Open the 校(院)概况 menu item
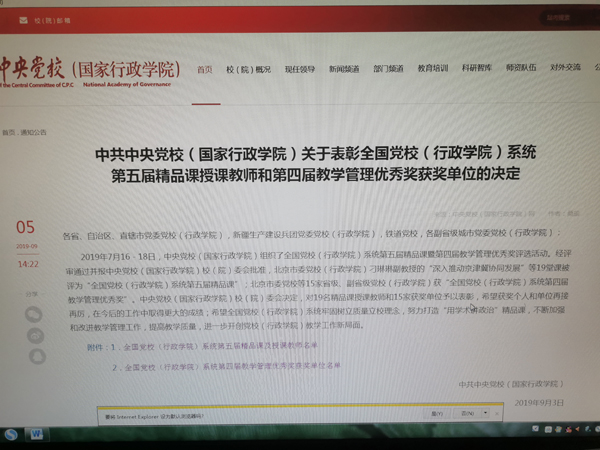Image resolution: width=600 pixels, height=450 pixels. pyautogui.click(x=248, y=70)
